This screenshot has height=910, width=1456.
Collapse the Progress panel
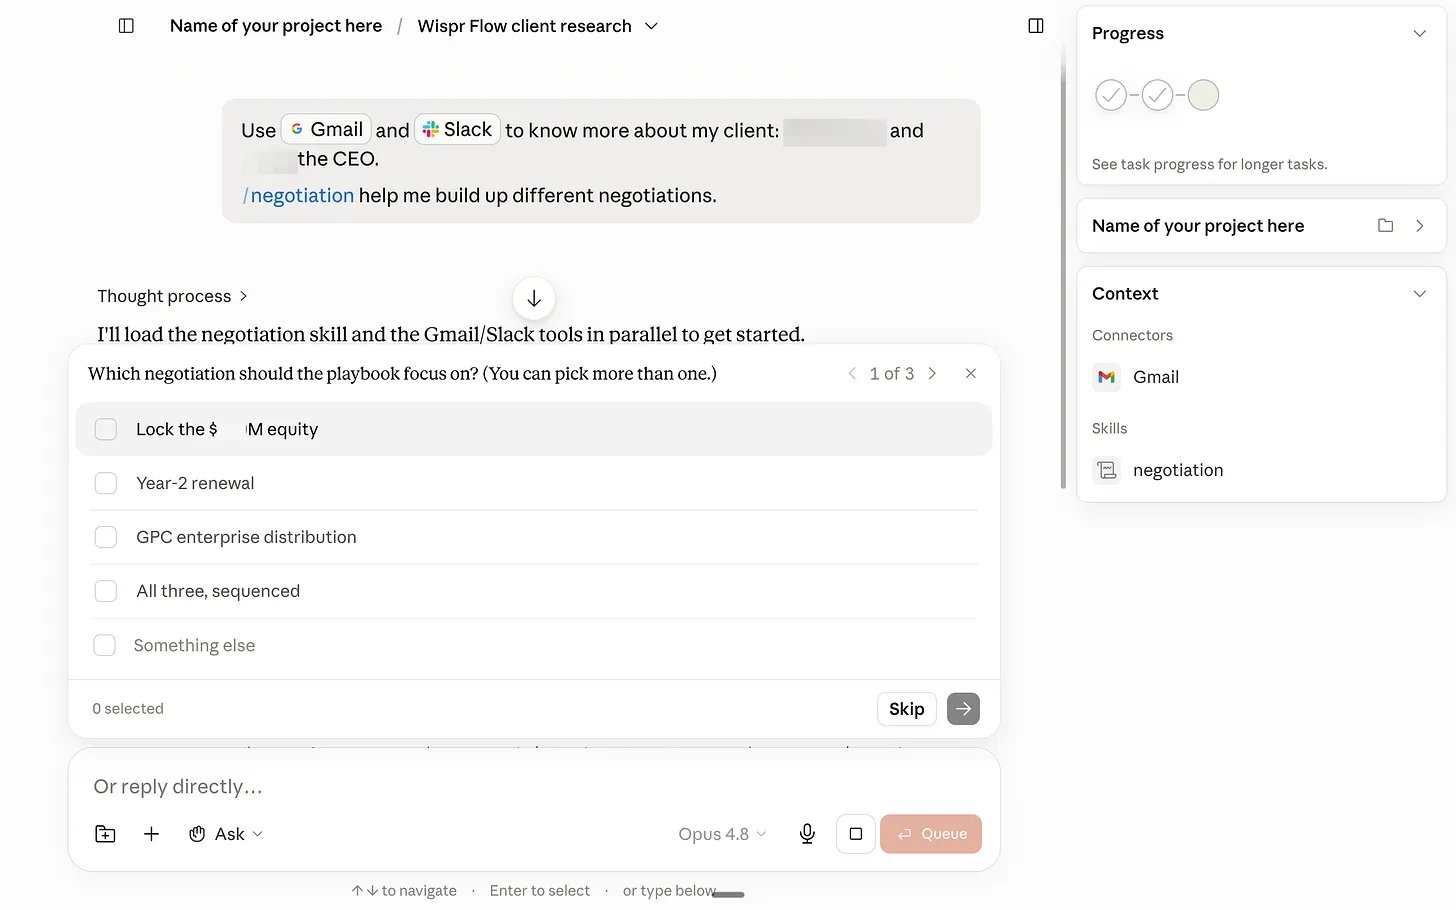pyautogui.click(x=1419, y=33)
